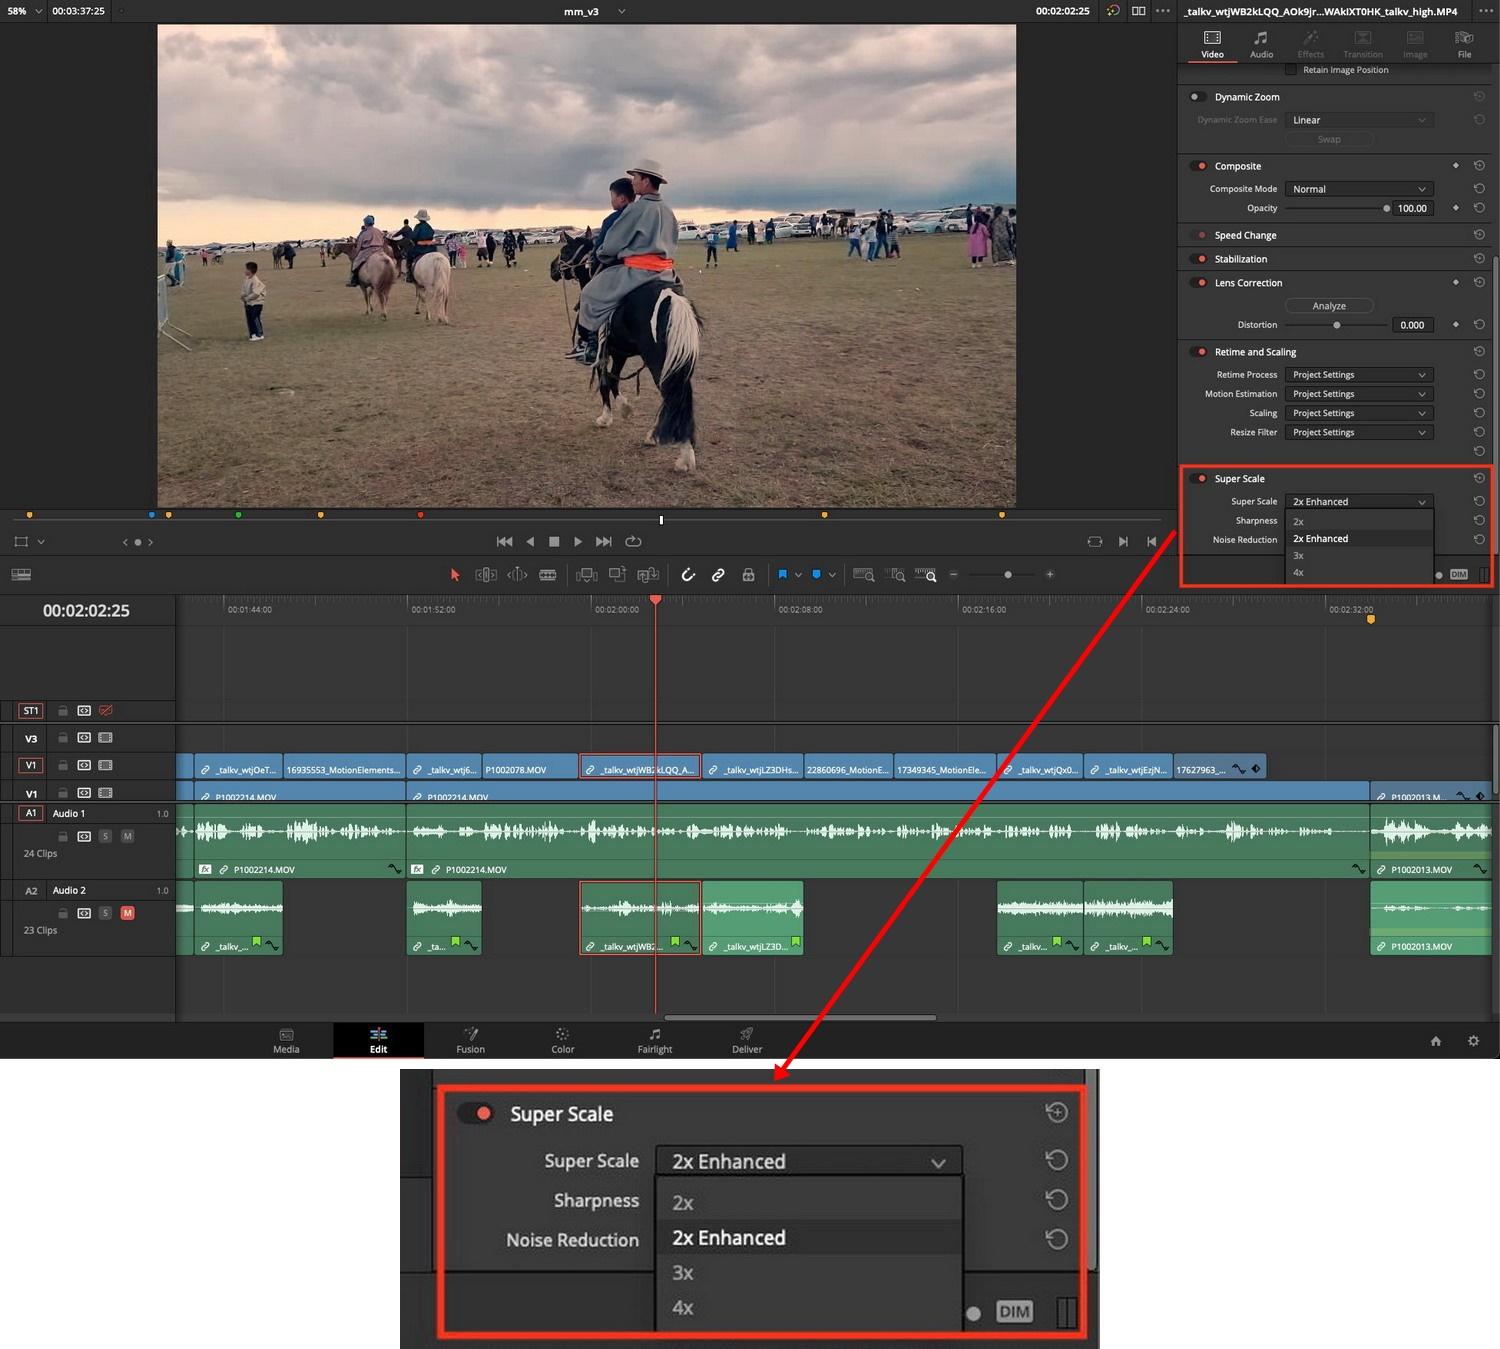Select the arrow Selection mode tool

[455, 575]
